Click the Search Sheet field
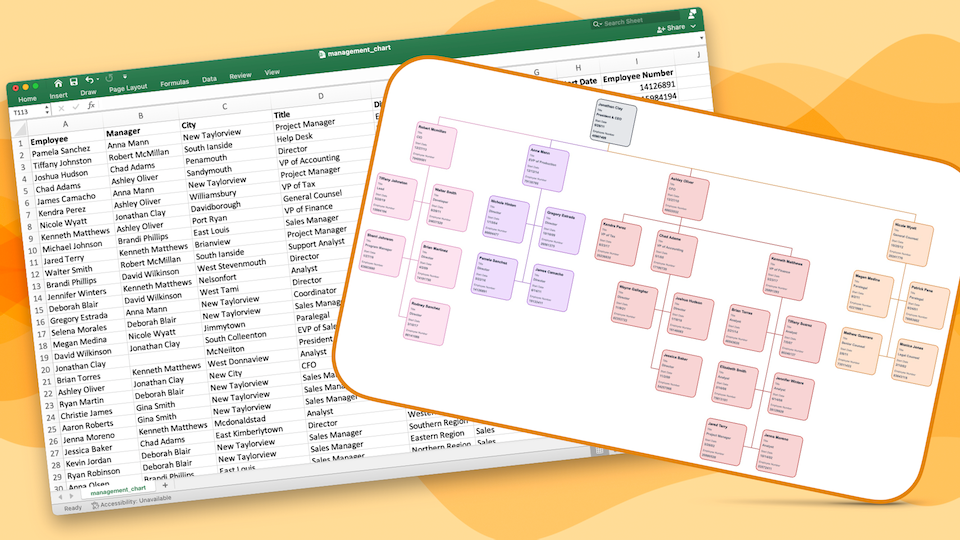The height and width of the screenshot is (540, 960). pos(637,20)
